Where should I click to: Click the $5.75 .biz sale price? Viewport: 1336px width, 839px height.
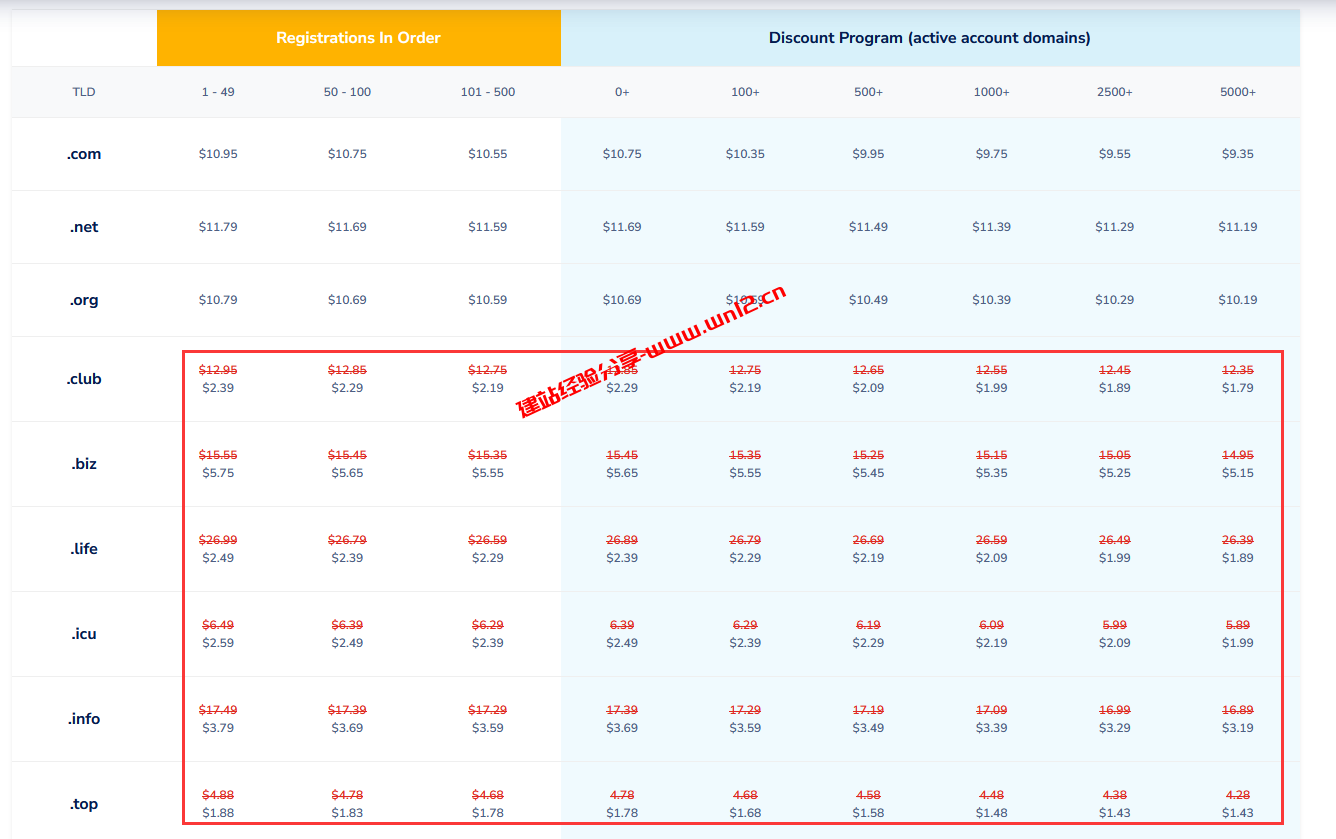[218, 473]
